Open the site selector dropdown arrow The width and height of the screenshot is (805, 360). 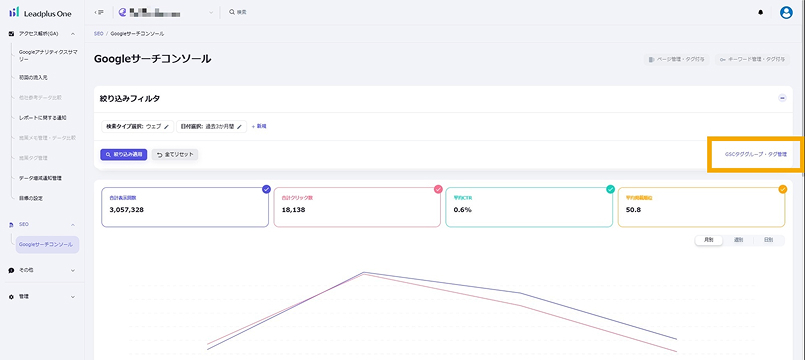210,12
